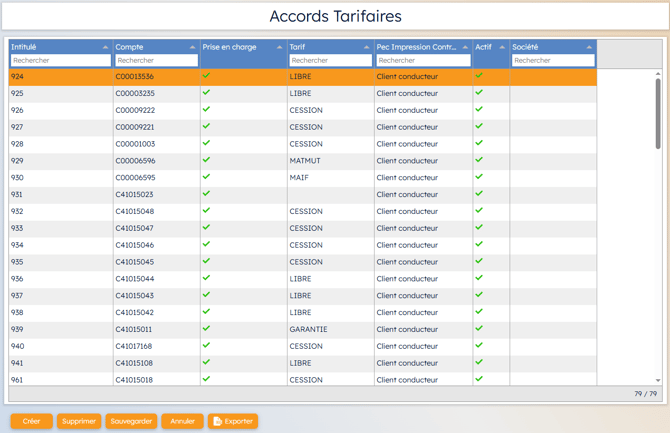The image size is (670, 433).
Task: Toggle Prise en charge check for row 933
Action: [206, 227]
